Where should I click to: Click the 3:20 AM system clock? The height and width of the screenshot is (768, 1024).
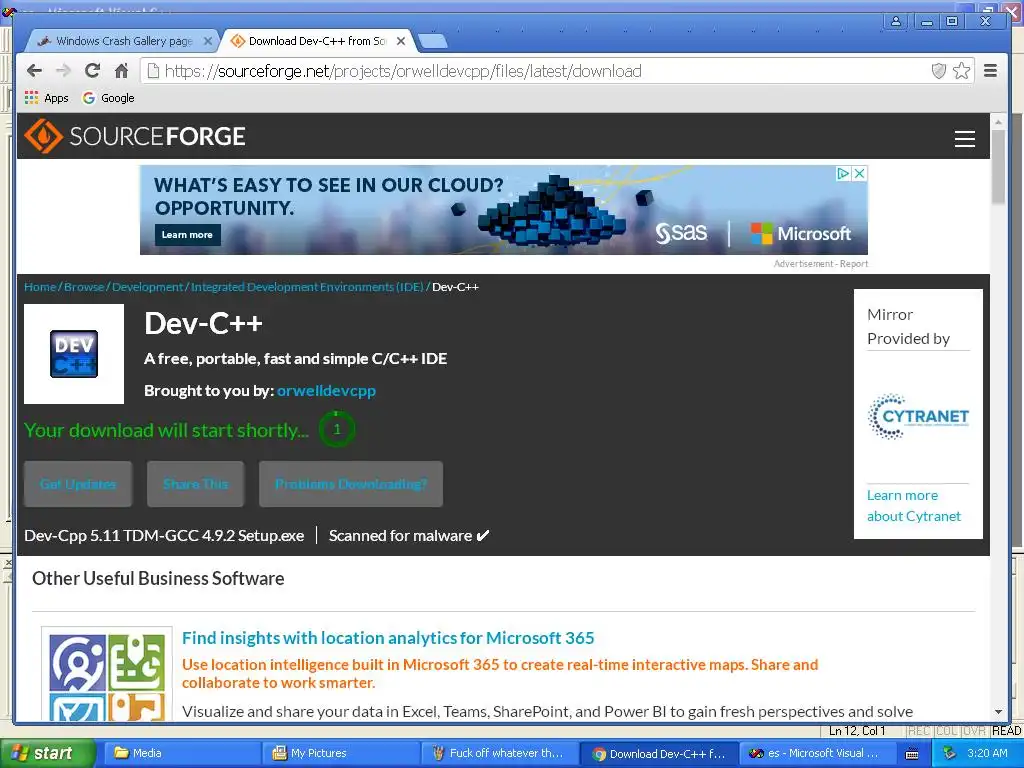pos(987,753)
